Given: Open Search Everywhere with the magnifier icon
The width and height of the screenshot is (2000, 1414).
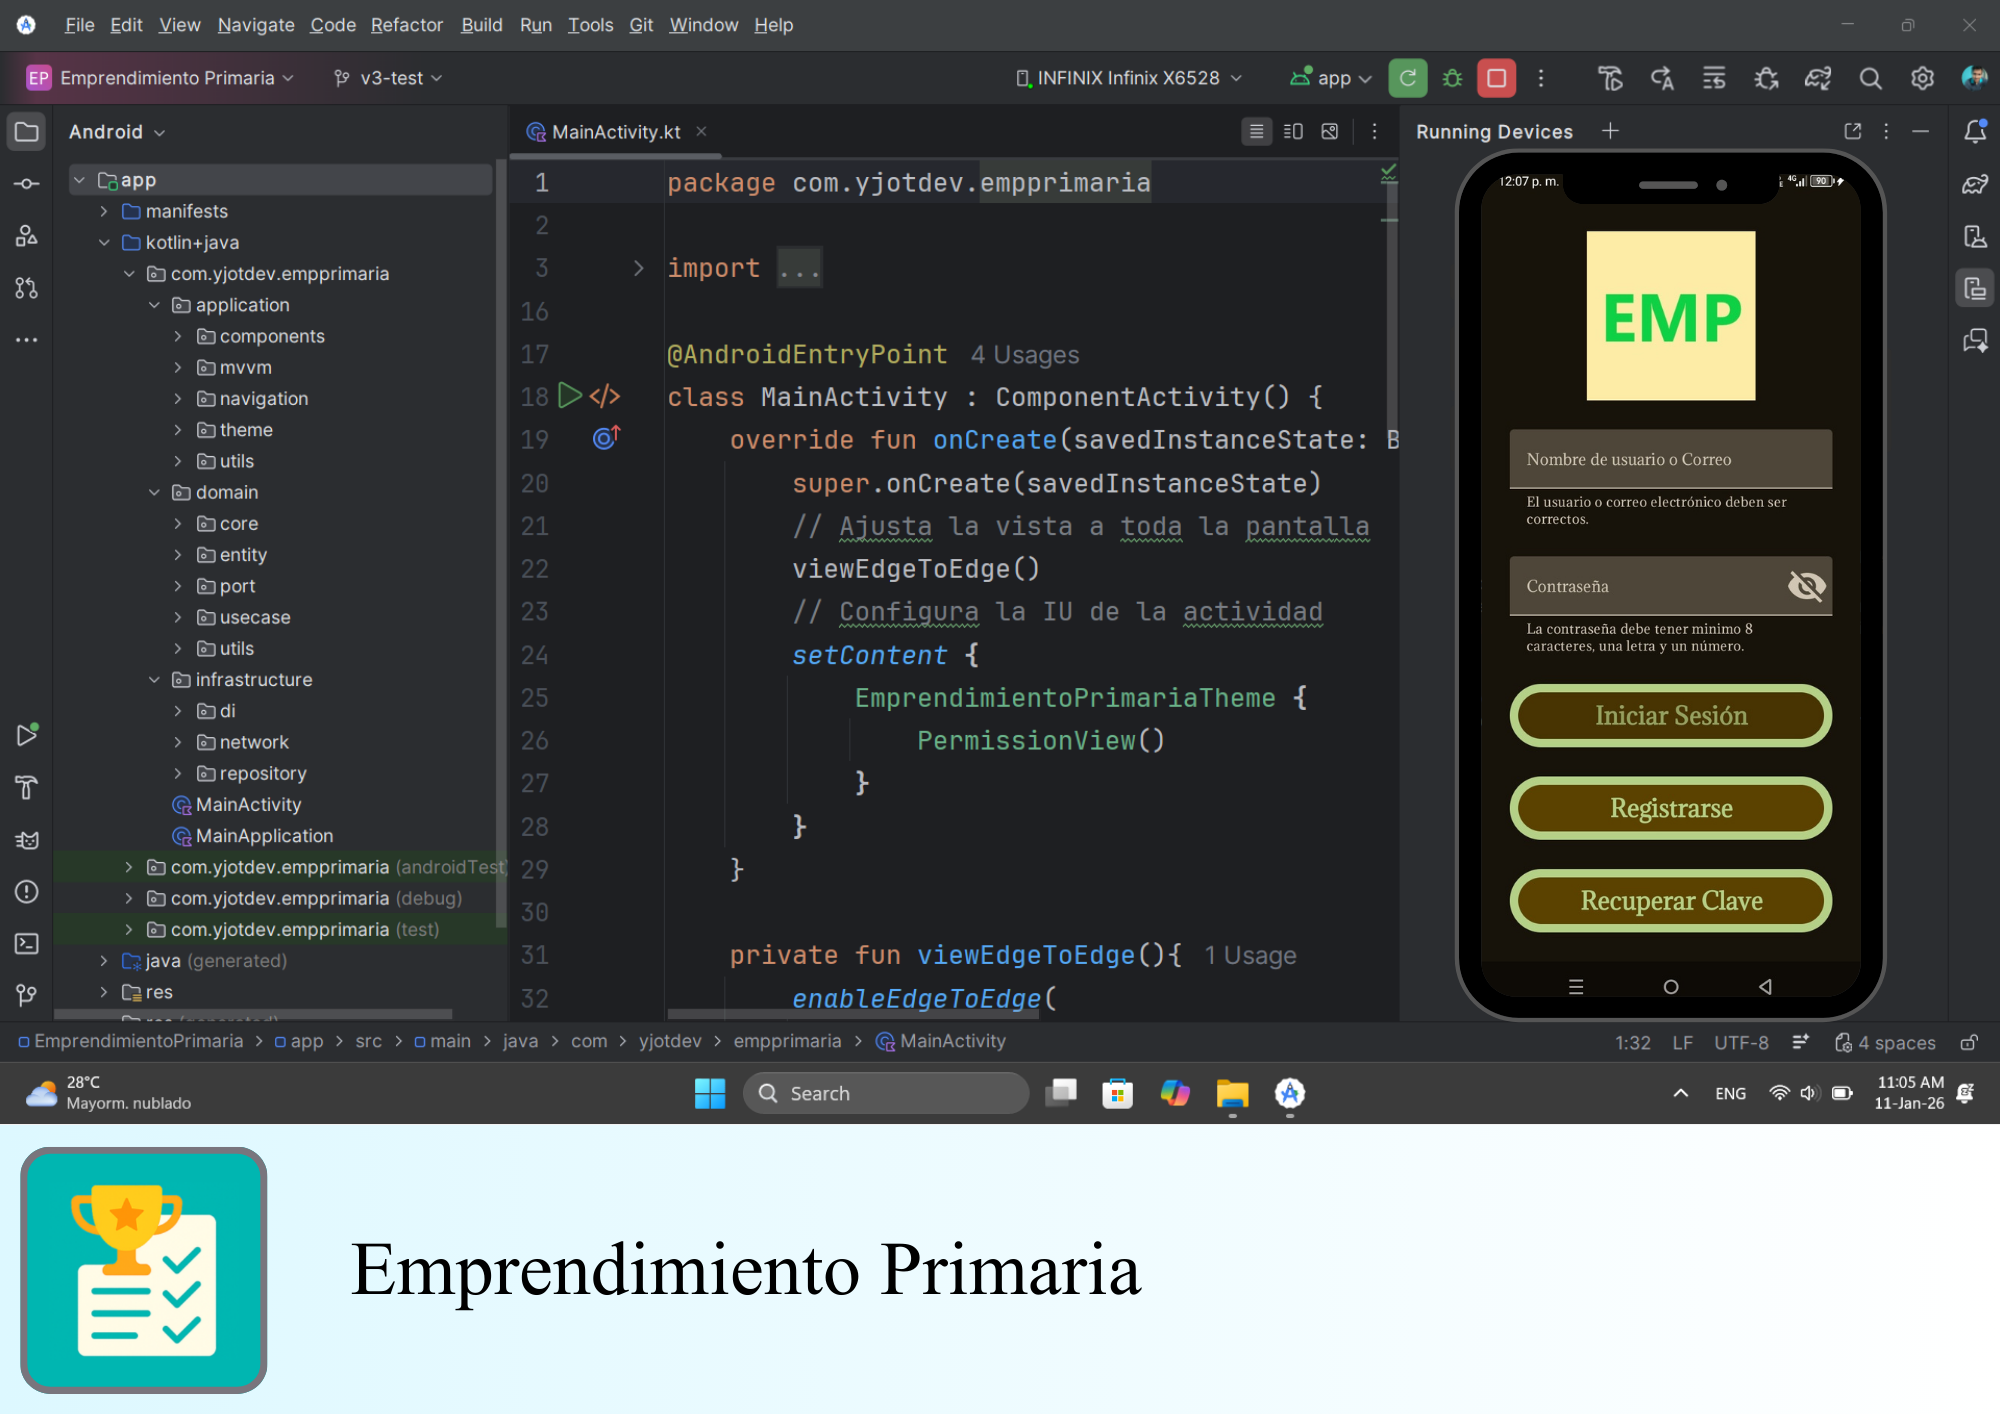Looking at the screenshot, I should point(1871,78).
